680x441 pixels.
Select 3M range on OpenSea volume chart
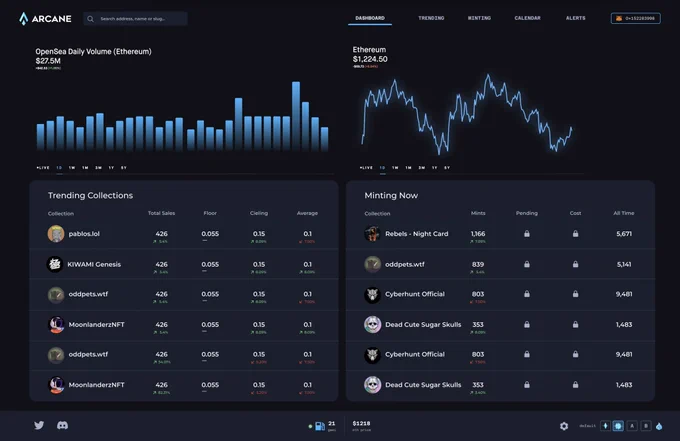click(x=98, y=168)
